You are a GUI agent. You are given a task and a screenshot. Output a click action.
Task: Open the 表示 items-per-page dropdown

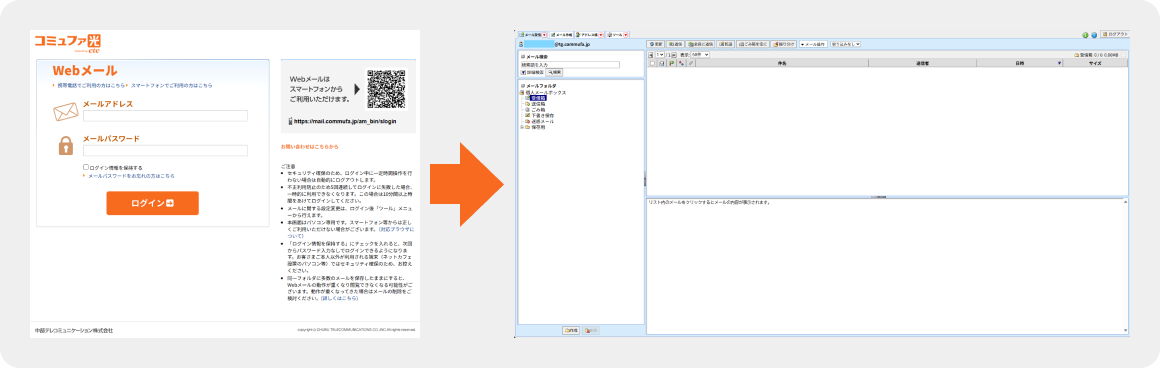(x=700, y=55)
